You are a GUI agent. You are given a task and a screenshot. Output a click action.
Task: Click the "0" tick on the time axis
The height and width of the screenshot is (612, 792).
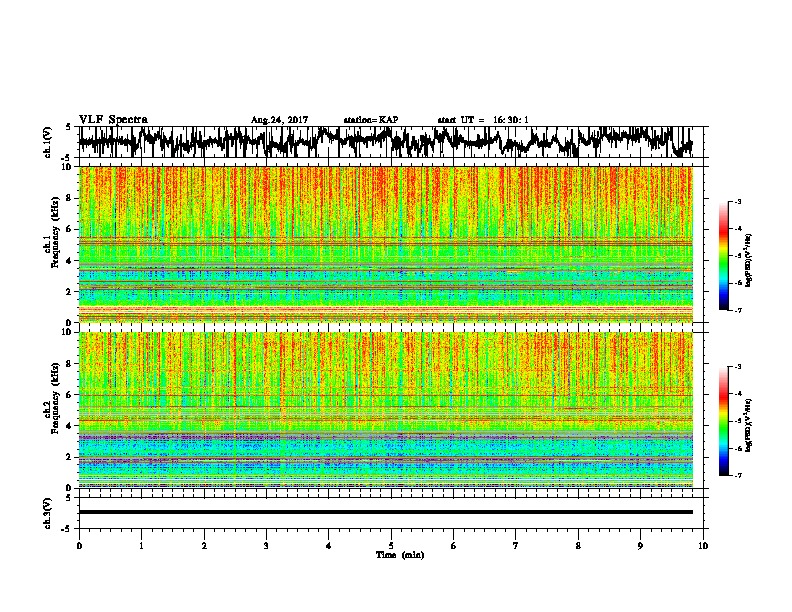click(79, 546)
